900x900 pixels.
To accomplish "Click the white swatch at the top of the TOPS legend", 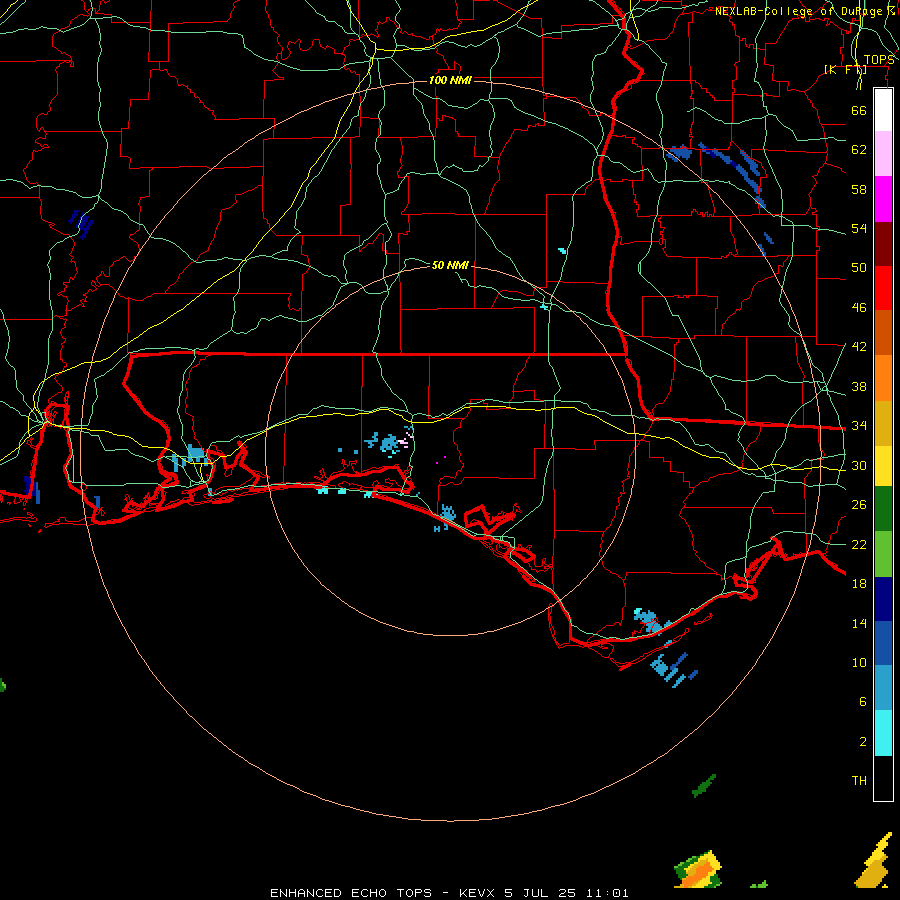I will 883,111.
